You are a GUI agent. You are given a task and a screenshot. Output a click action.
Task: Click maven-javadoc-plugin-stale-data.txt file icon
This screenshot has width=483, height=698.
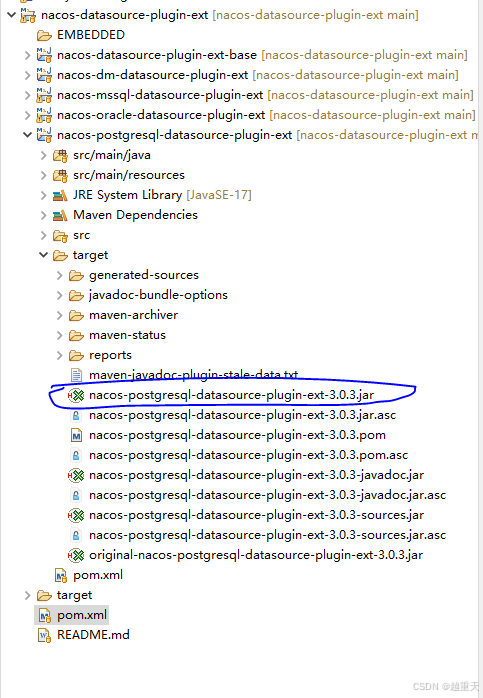(x=77, y=375)
